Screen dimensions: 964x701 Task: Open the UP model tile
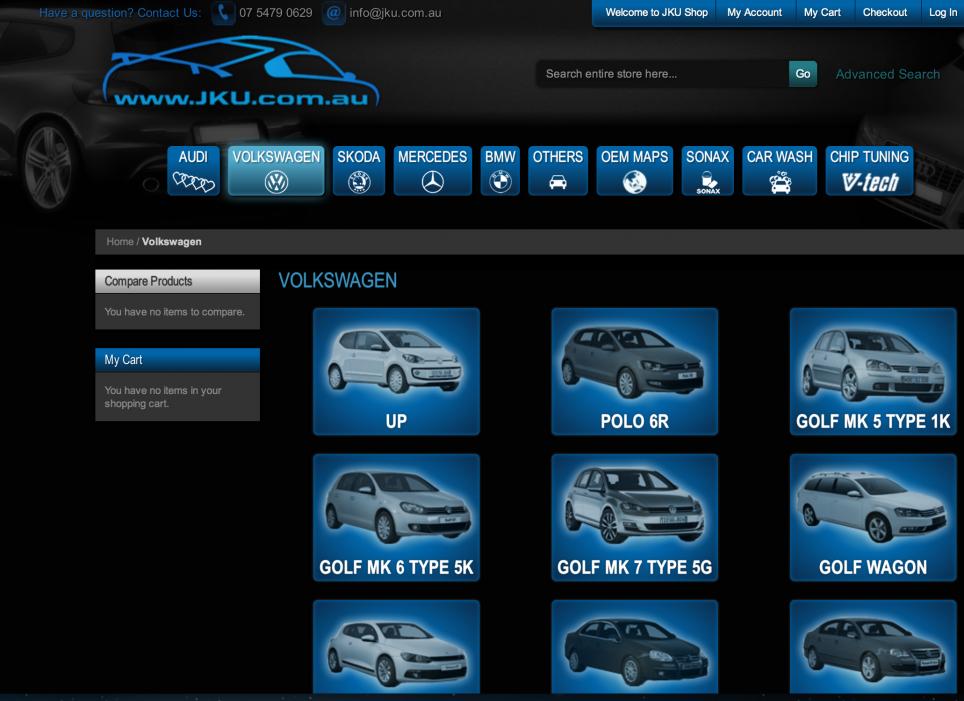(x=396, y=371)
